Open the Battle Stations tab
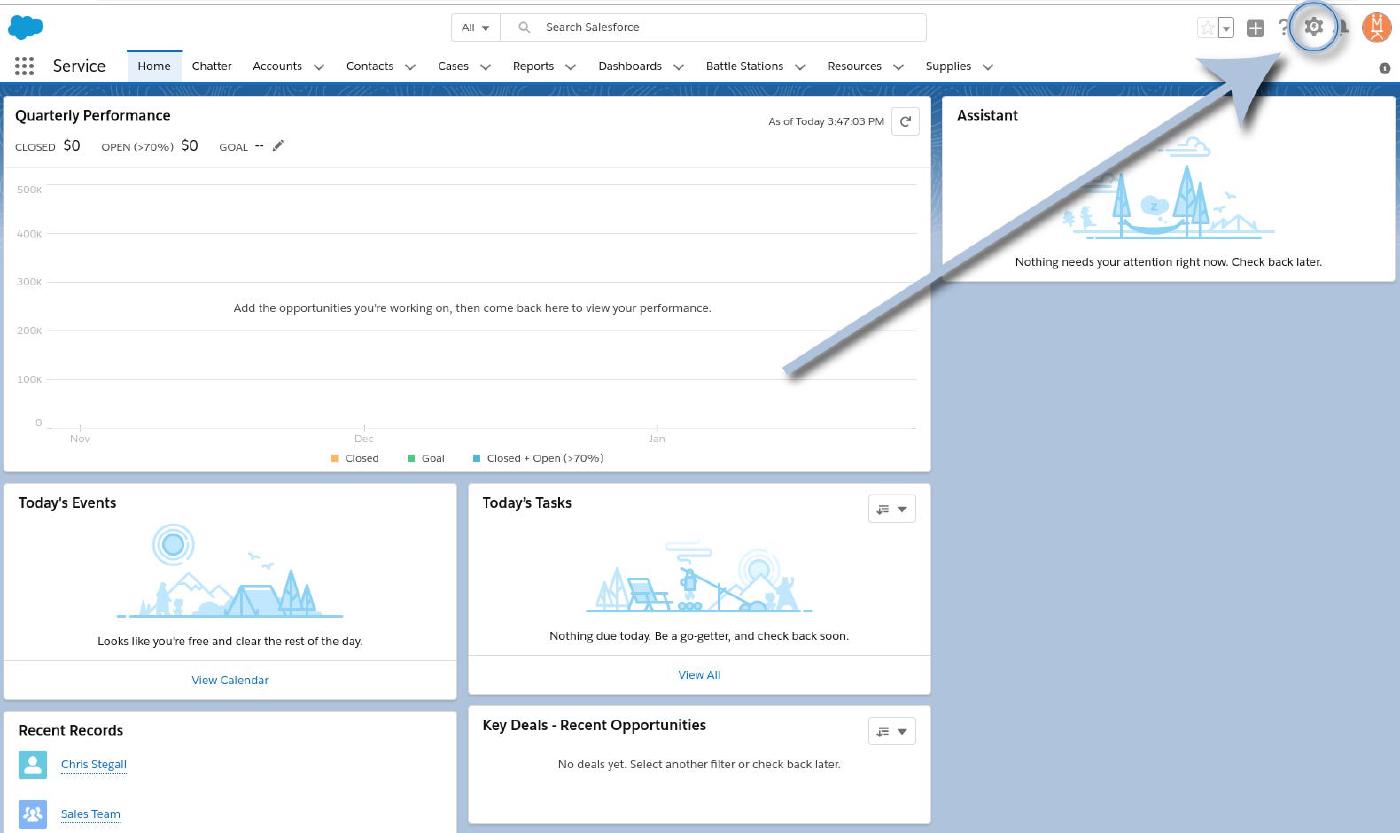 click(x=744, y=66)
